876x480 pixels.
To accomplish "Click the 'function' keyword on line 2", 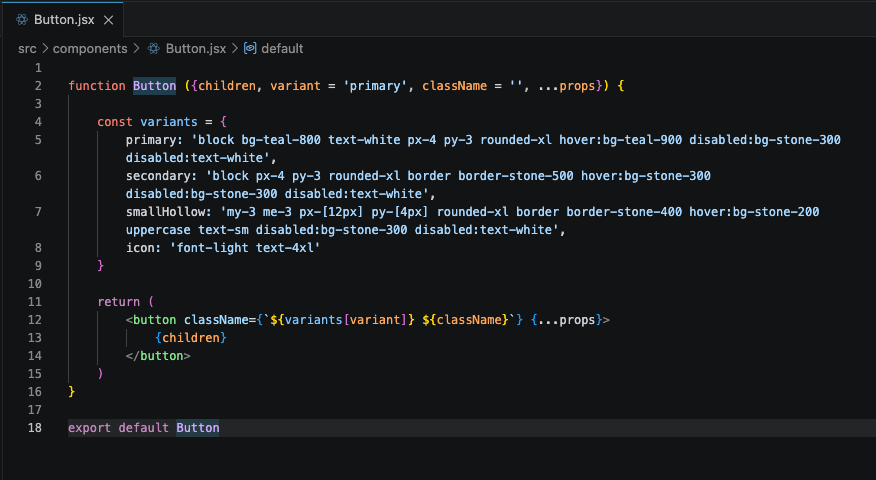I will (97, 86).
